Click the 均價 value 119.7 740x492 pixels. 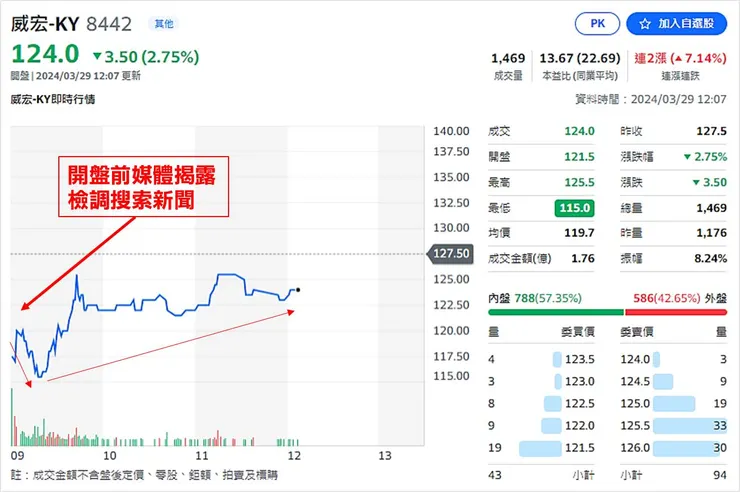coord(579,233)
